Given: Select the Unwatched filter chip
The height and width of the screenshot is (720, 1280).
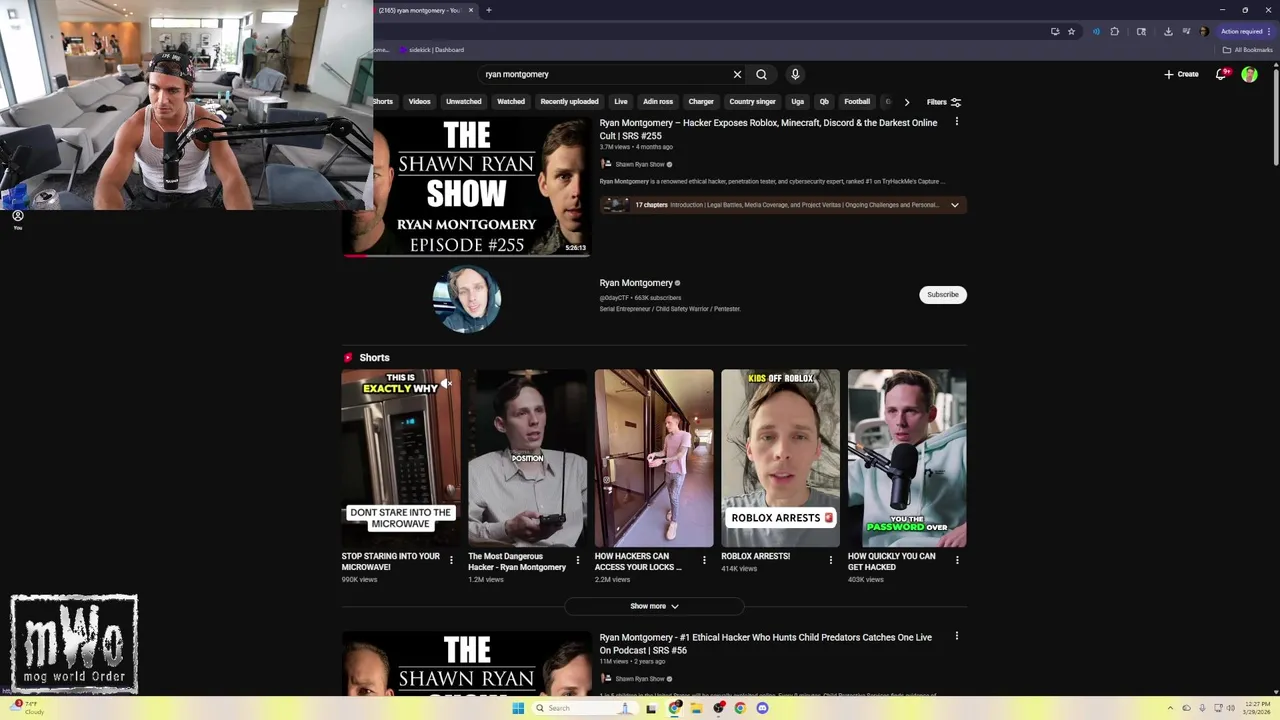Looking at the screenshot, I should [x=463, y=101].
